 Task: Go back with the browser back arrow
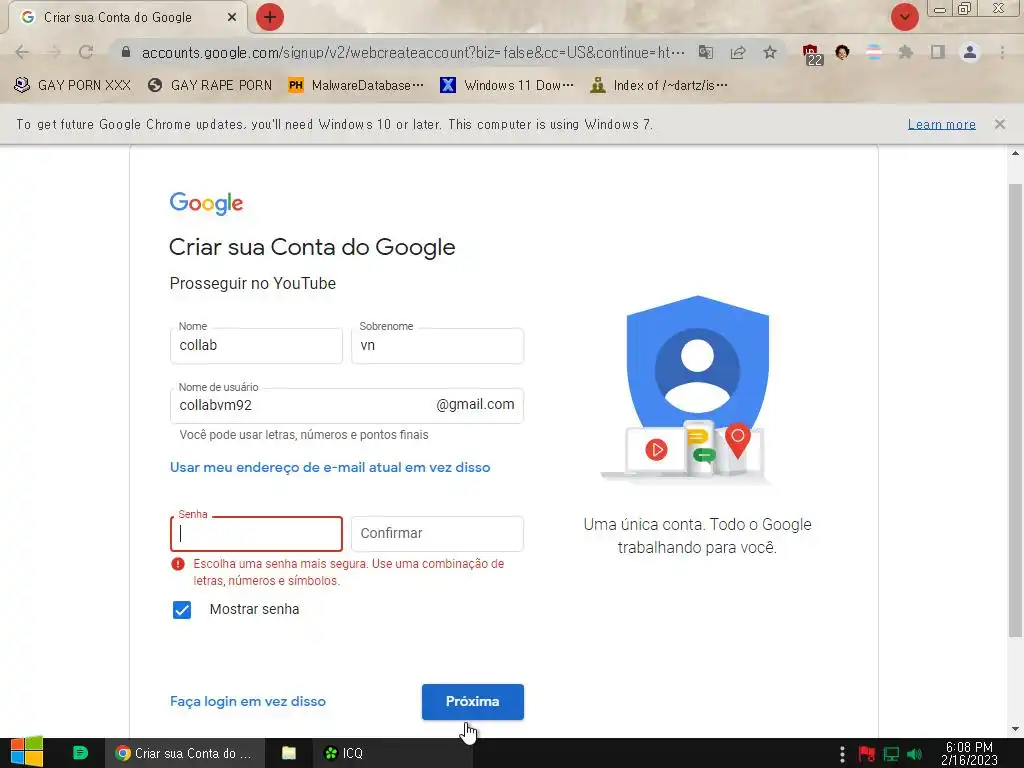22,52
